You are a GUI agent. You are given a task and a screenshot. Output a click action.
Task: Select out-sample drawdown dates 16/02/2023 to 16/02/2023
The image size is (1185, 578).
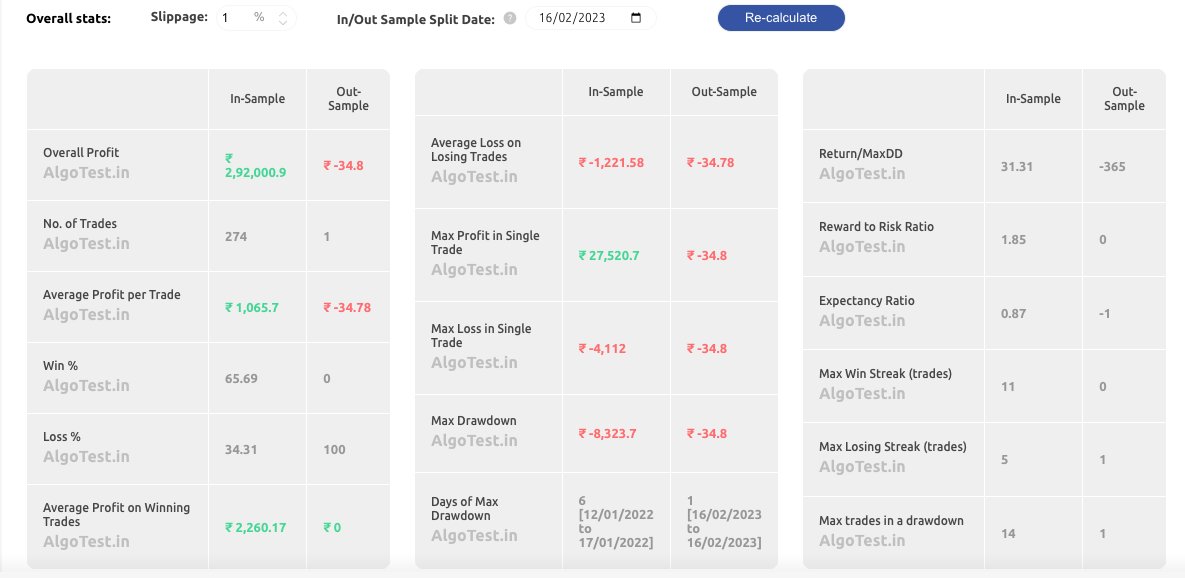pos(724,521)
